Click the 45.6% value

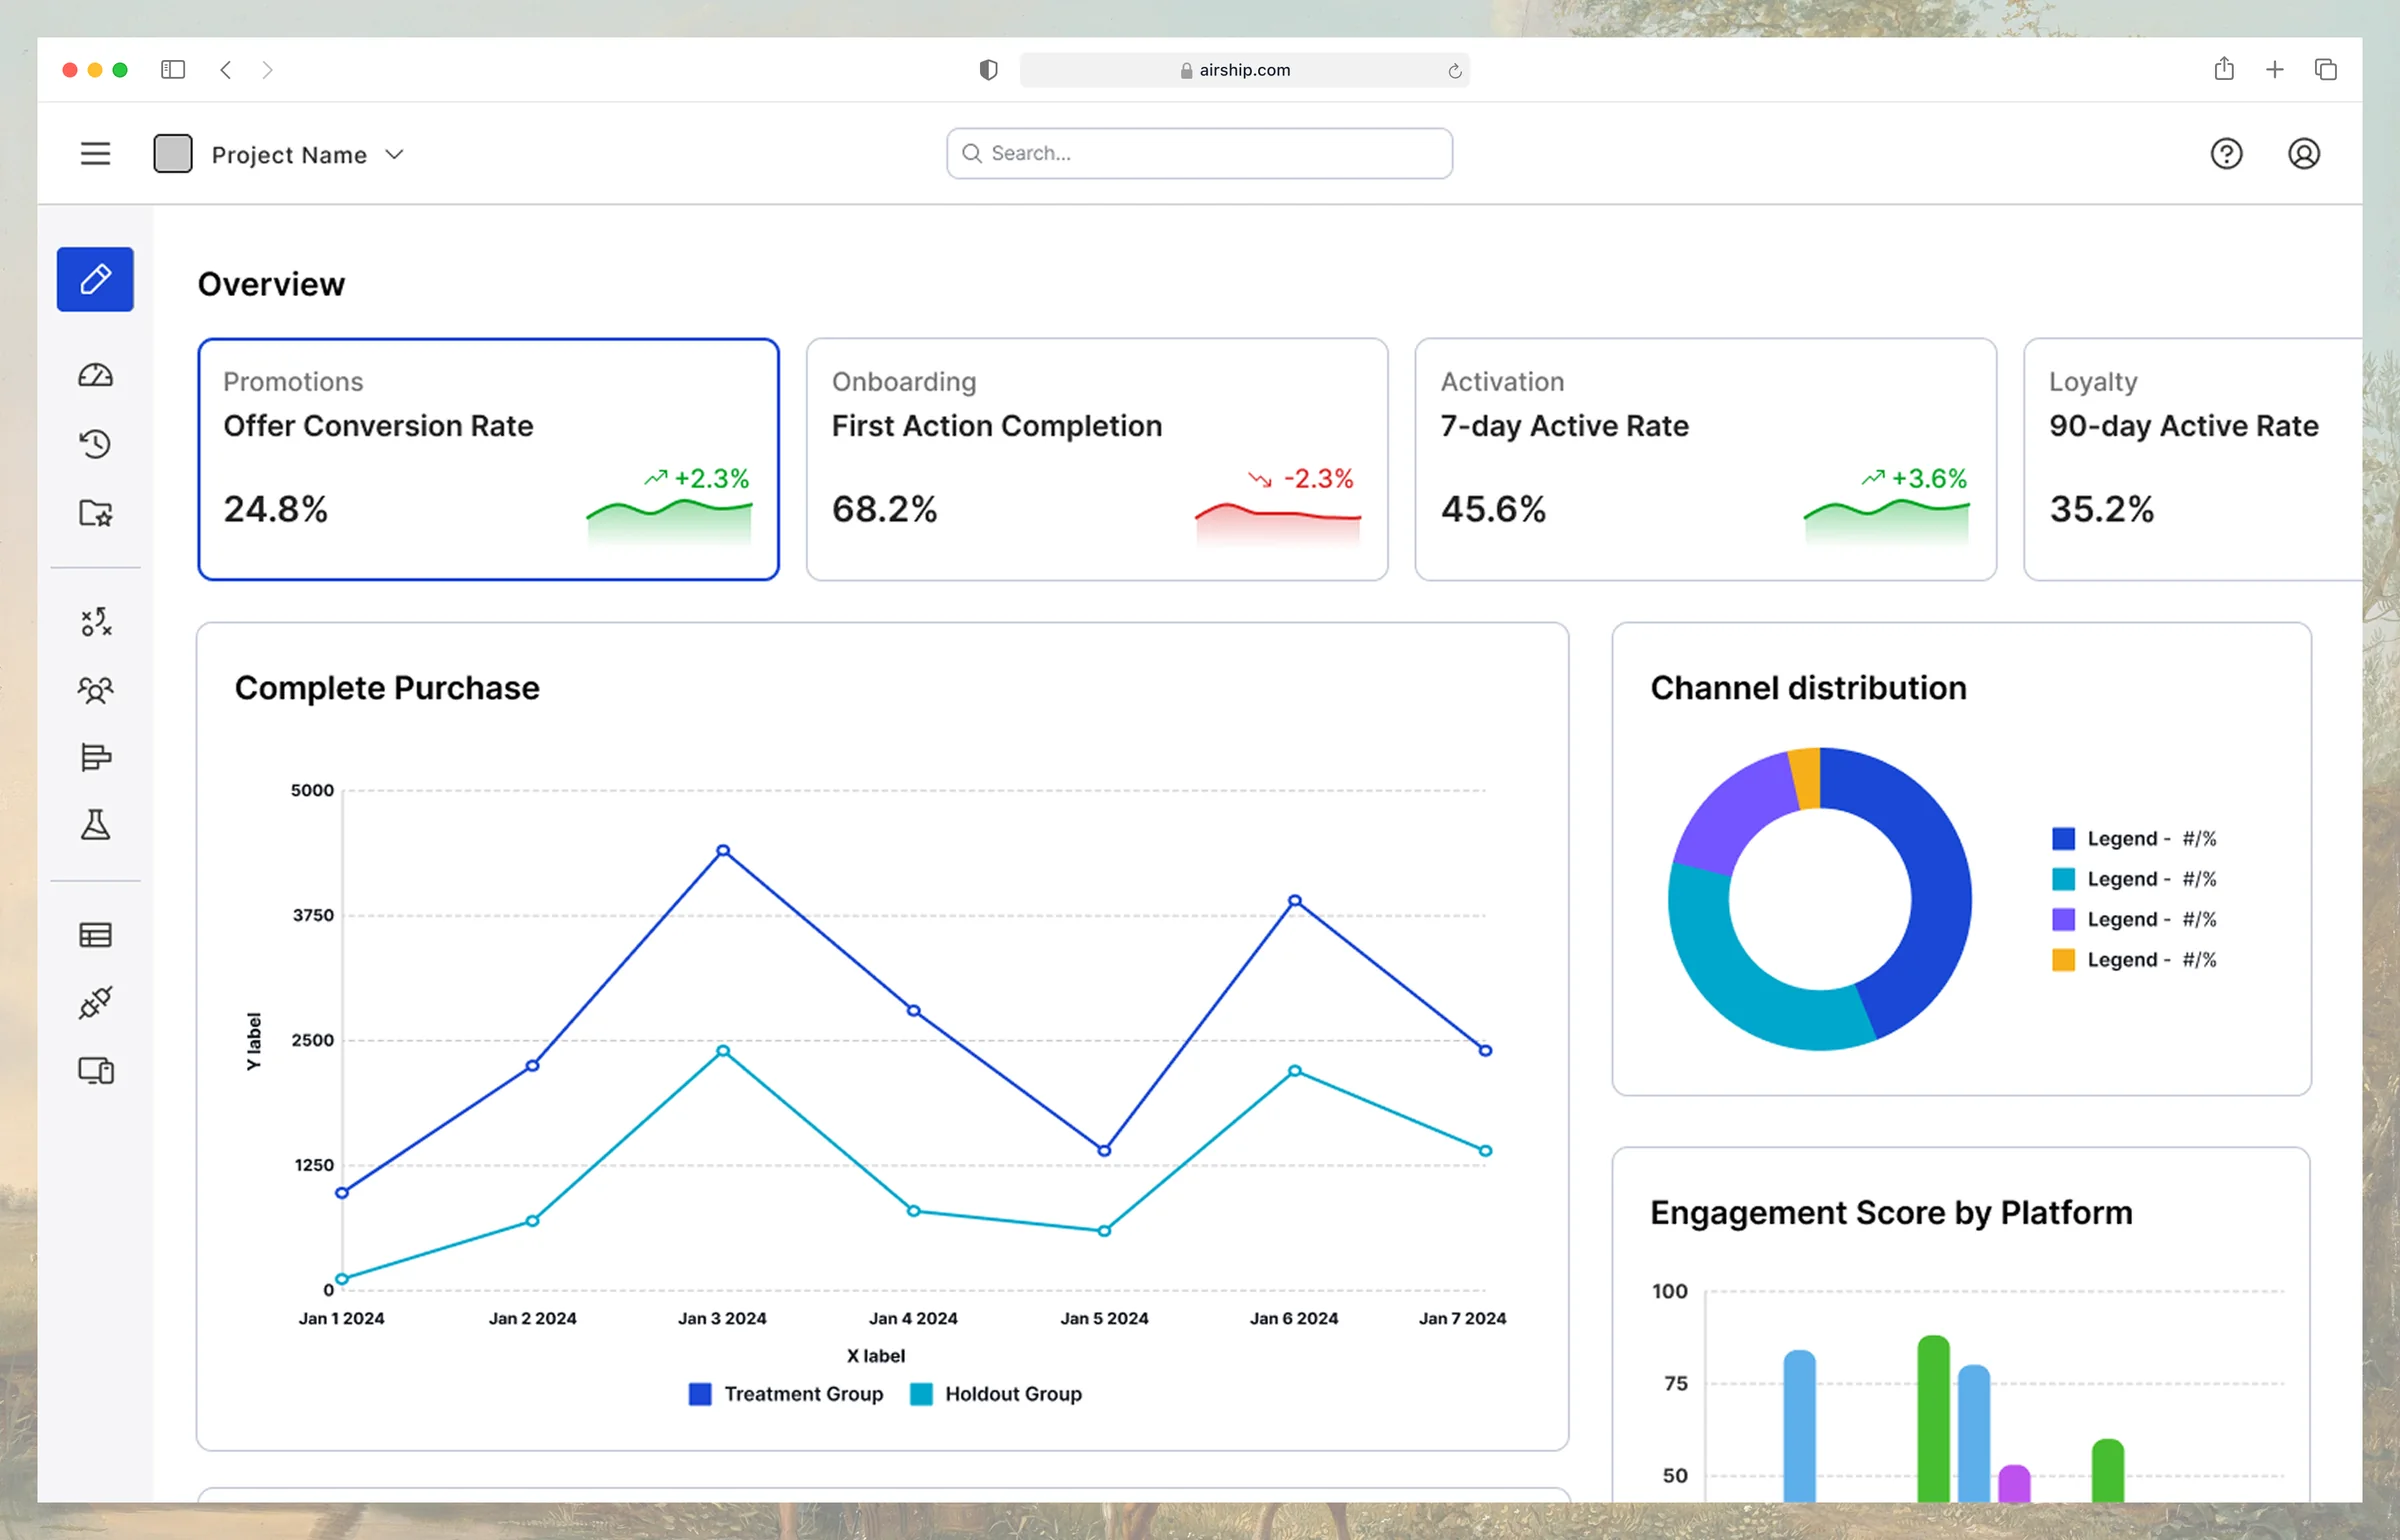[1493, 509]
